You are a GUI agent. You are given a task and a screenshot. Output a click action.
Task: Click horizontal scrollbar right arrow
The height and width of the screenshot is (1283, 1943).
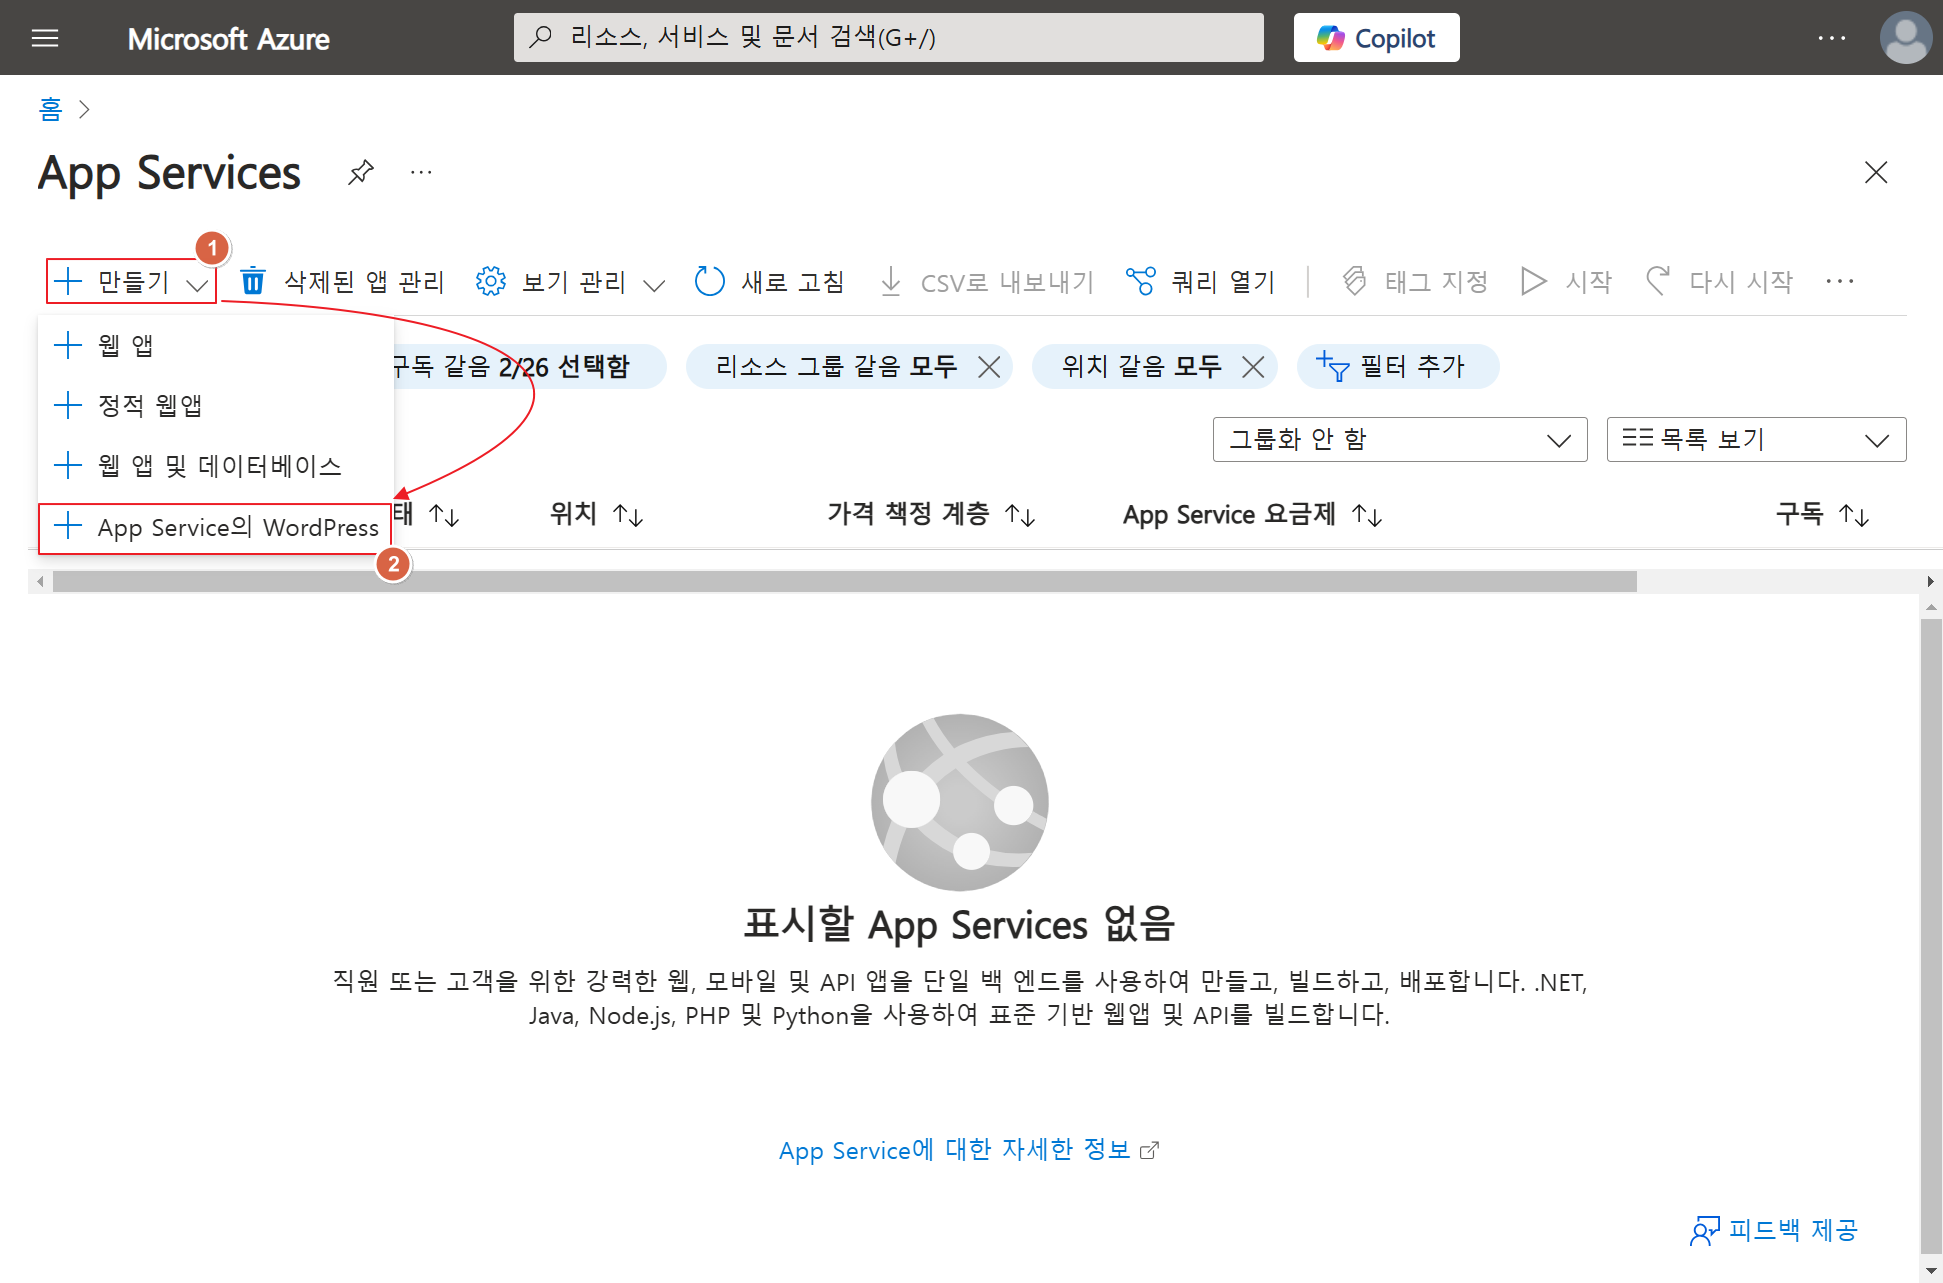coord(1930,582)
